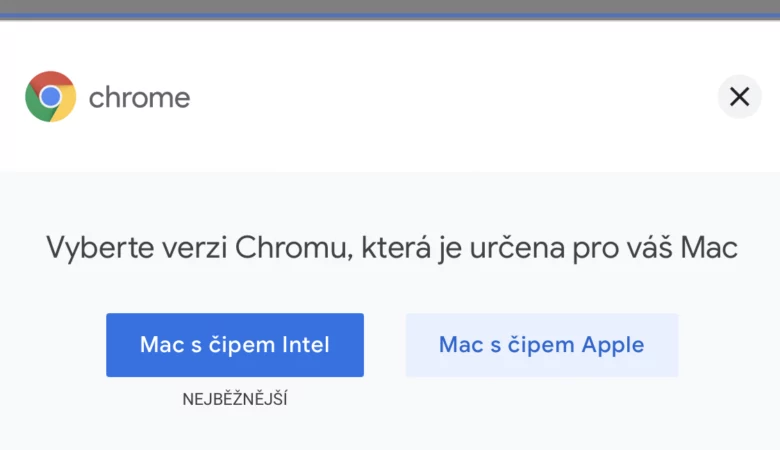Tap the round X button at top right
Screen dimensions: 780x450
pos(739,97)
